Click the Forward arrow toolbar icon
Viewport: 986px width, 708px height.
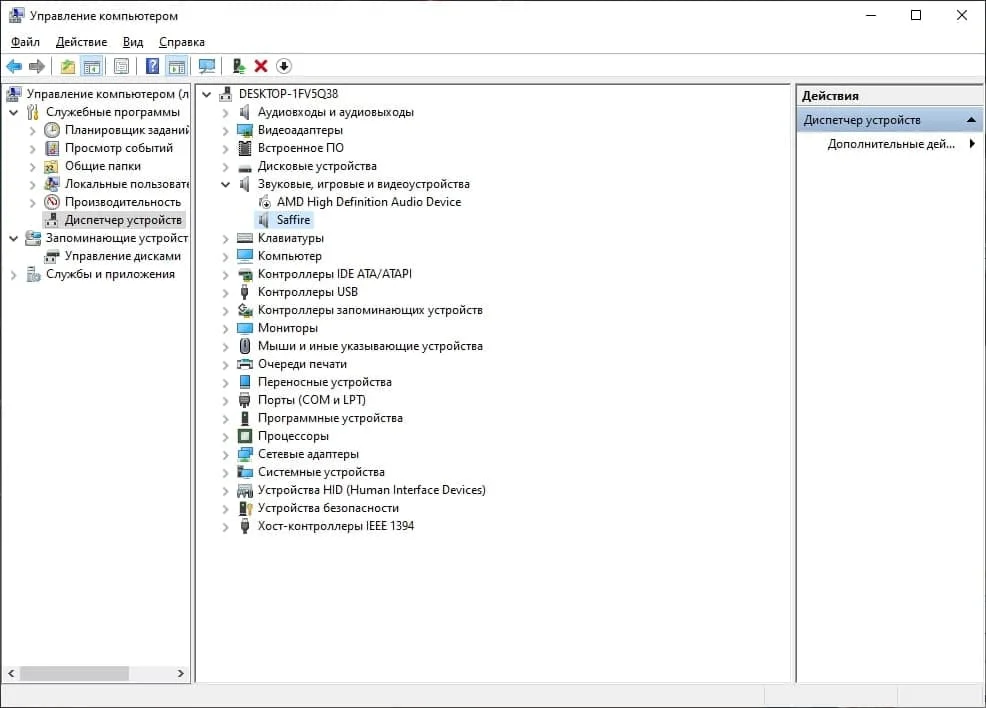37,66
